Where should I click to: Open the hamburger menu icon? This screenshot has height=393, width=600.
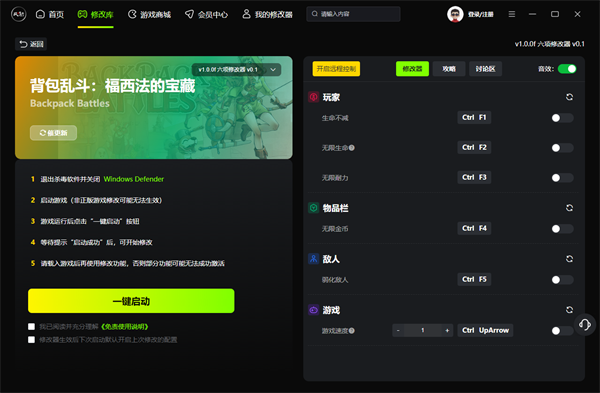click(512, 14)
